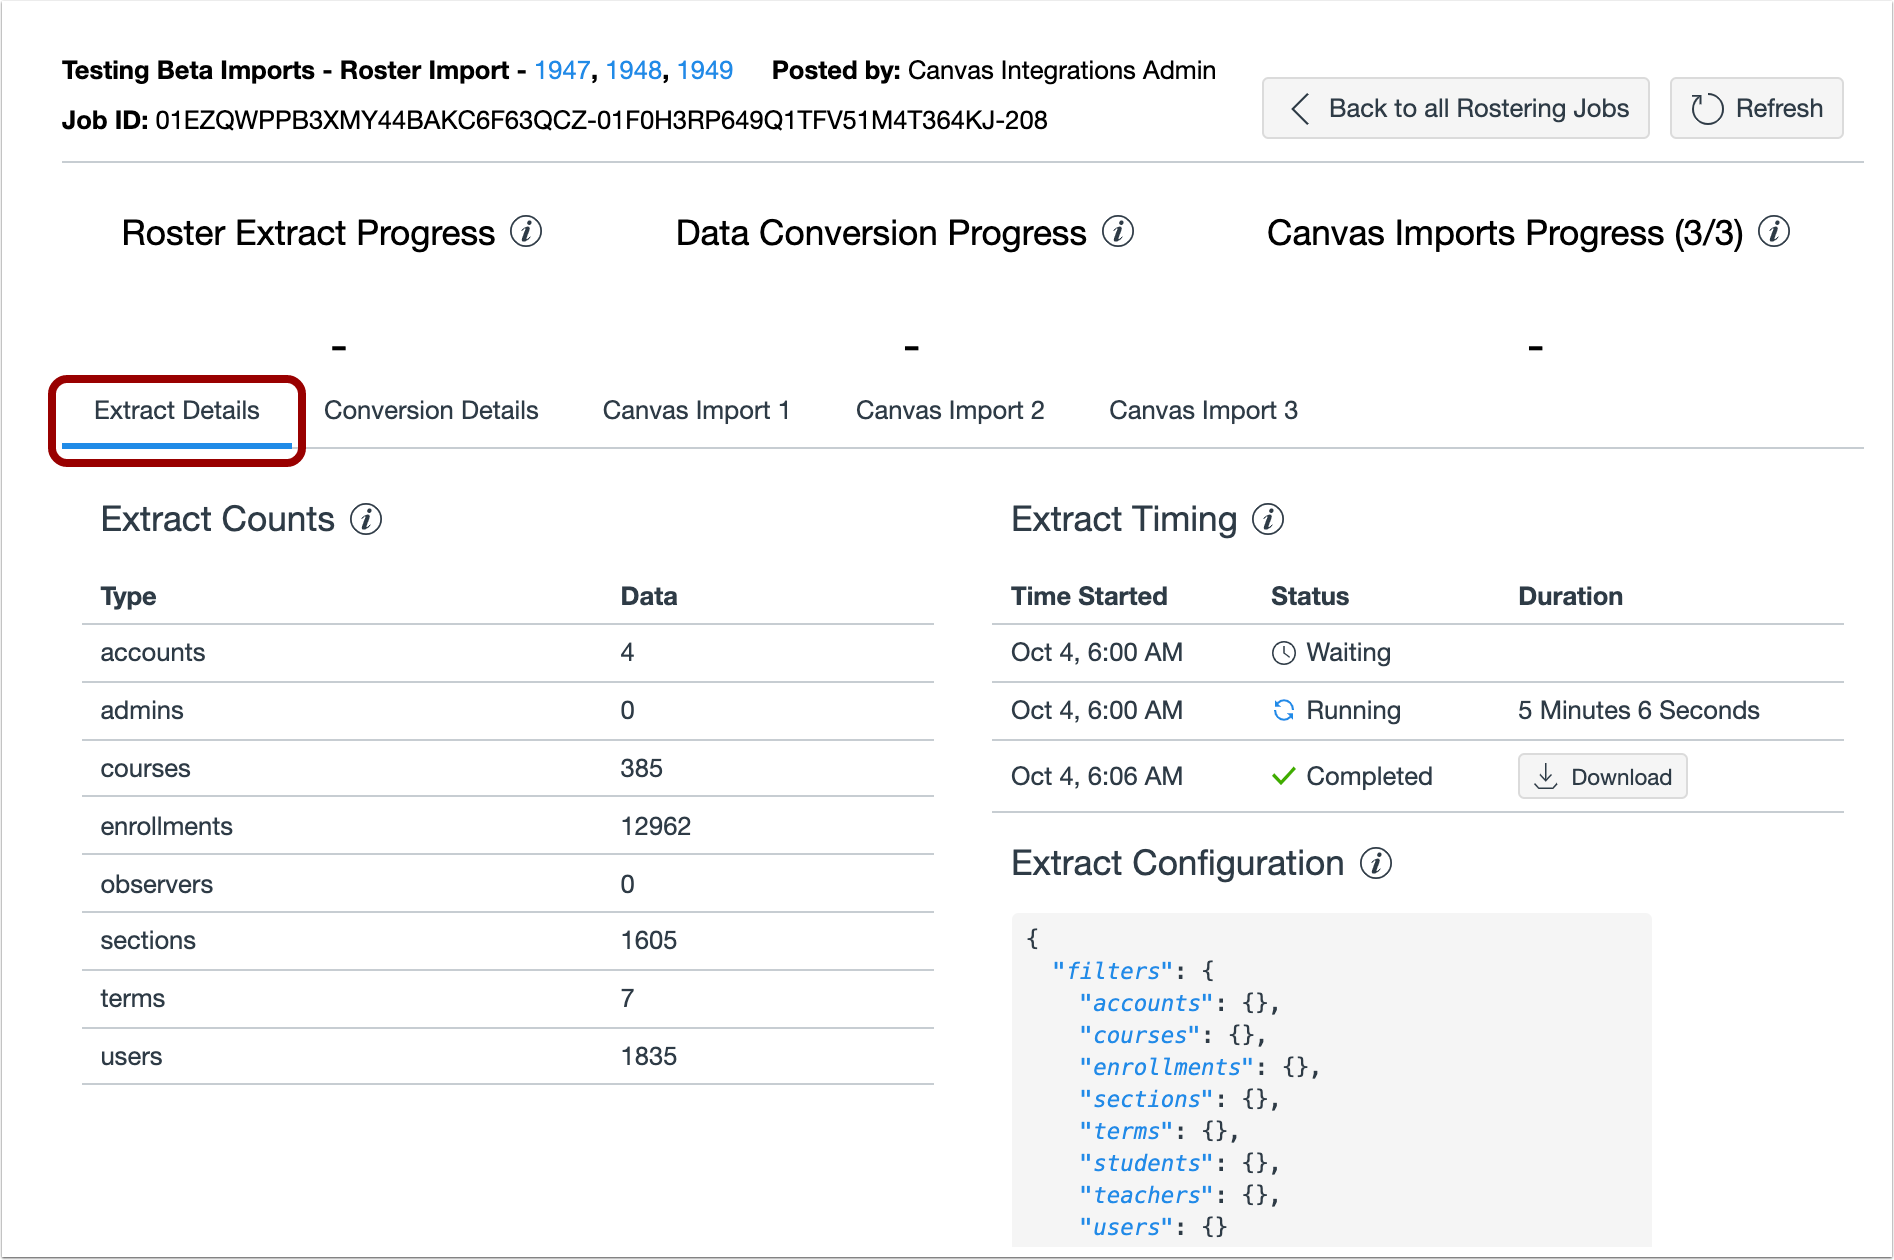Show Extract Configuration info tooltip icon
Screen dimensions: 1894x1260
[x=1376, y=863]
